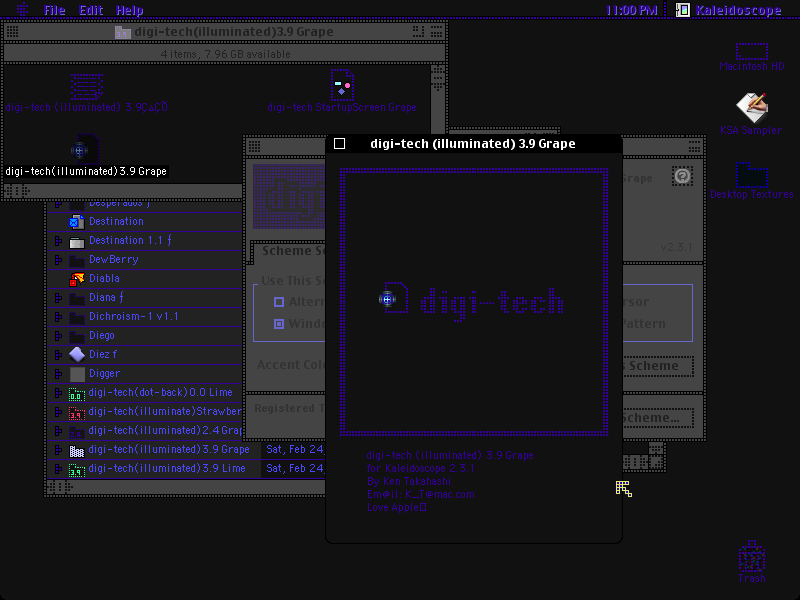Screen dimensions: 800x600
Task: Click the help question mark icon in Kaleidoscope window
Action: click(682, 176)
